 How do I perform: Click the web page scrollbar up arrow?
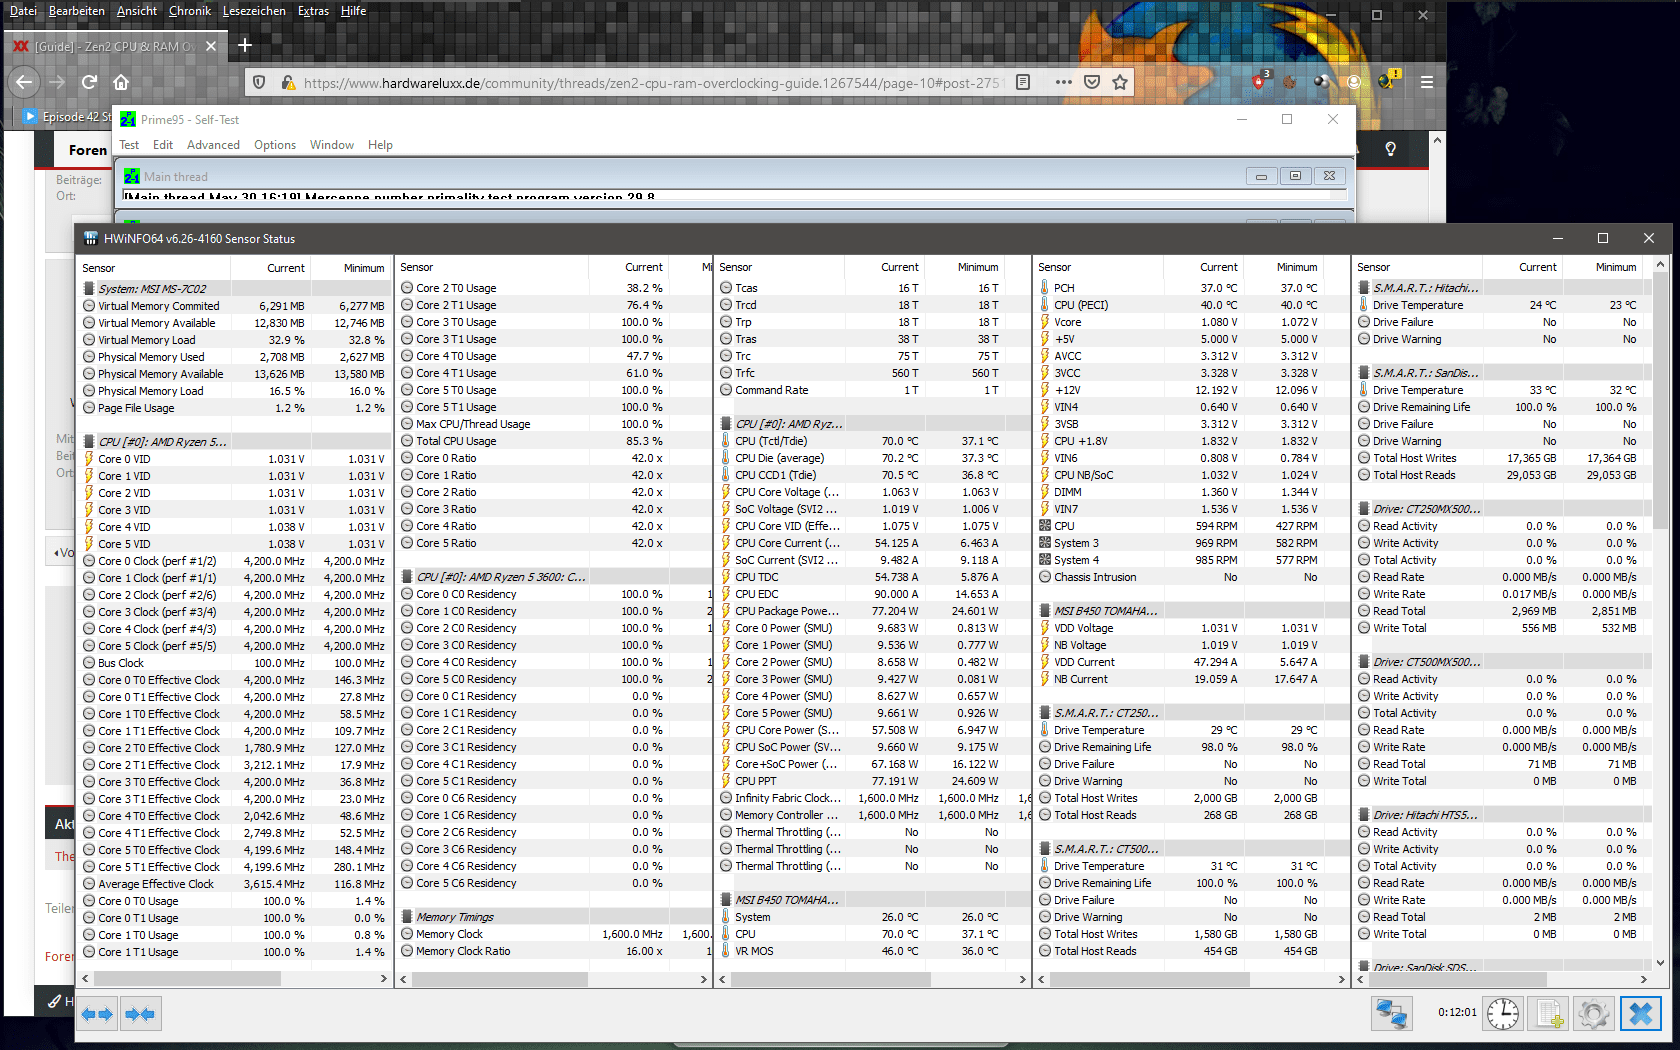(x=1437, y=139)
